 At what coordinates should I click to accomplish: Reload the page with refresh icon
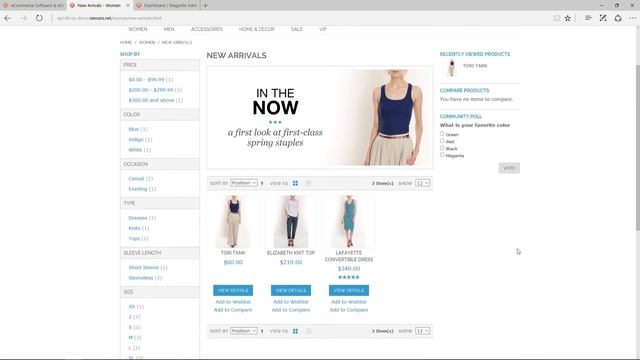click(39, 18)
